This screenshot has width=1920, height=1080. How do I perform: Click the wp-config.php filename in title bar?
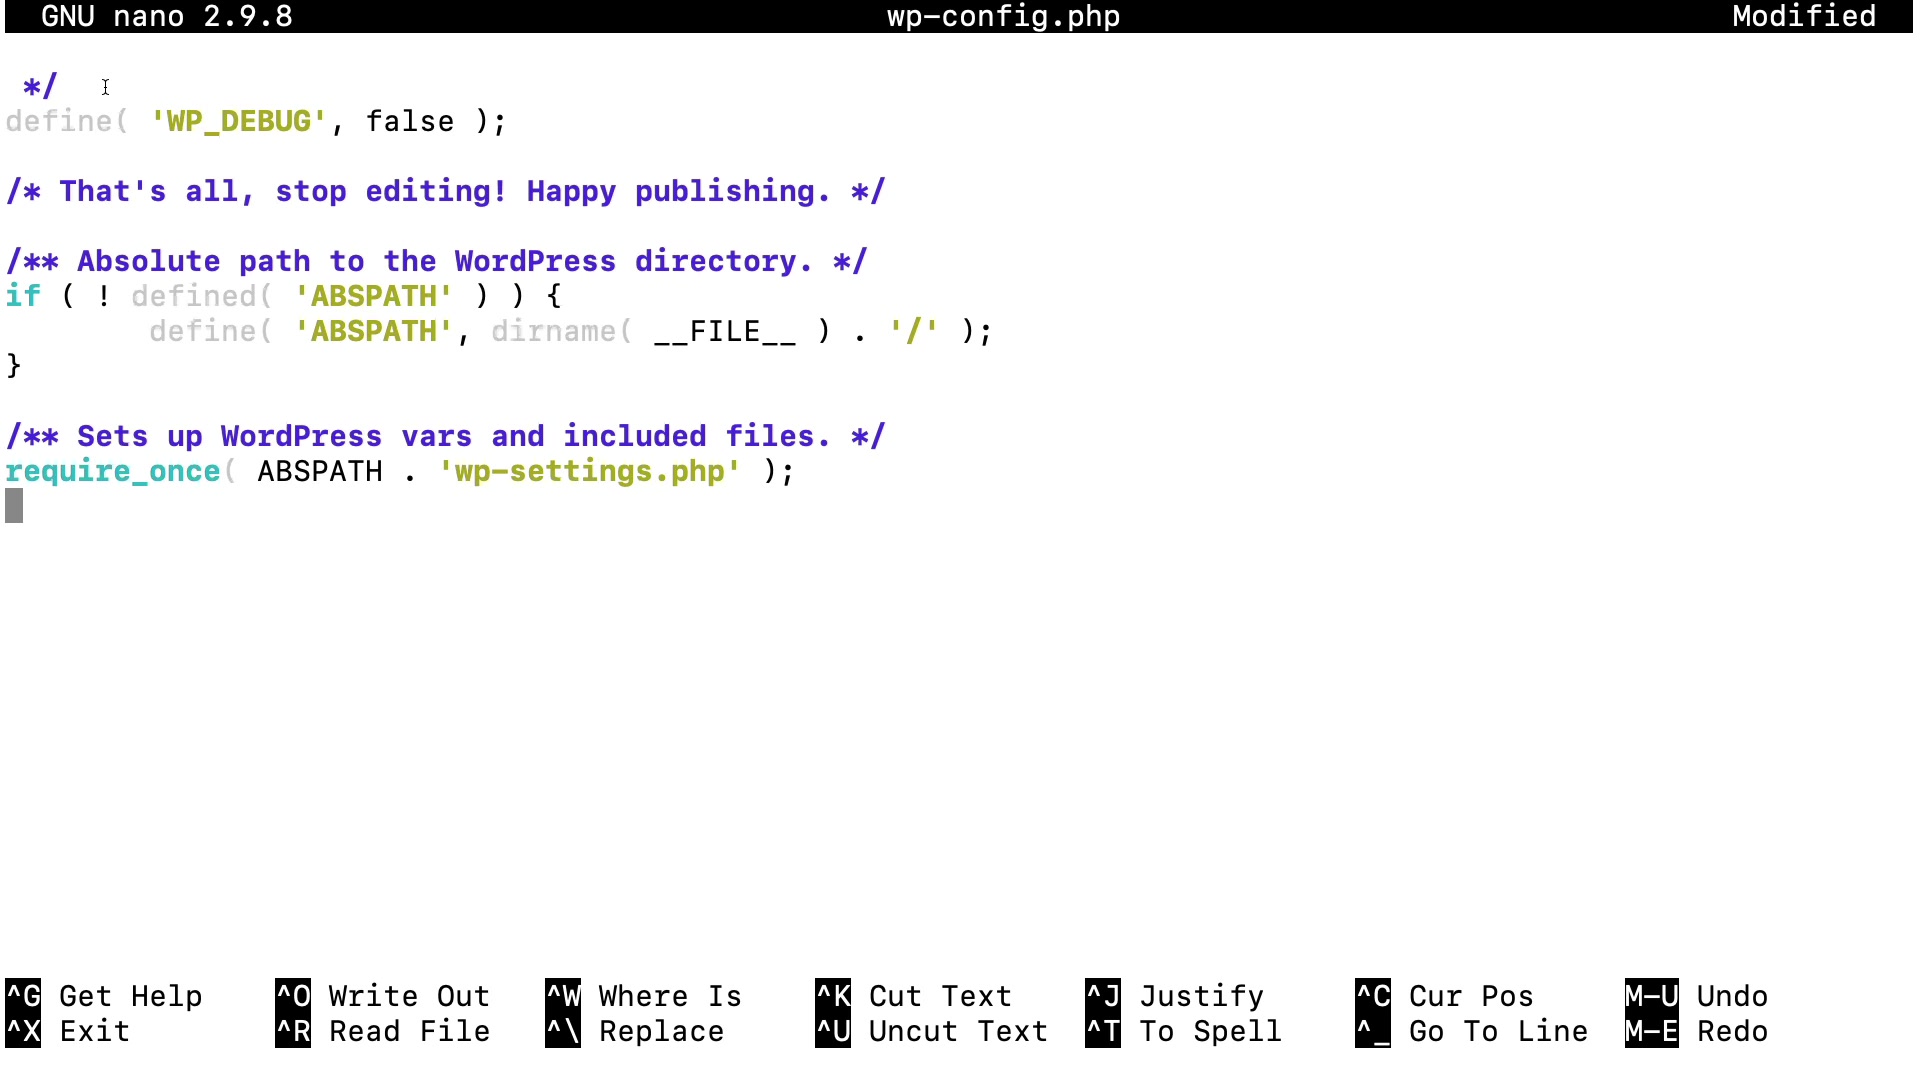coord(1003,16)
